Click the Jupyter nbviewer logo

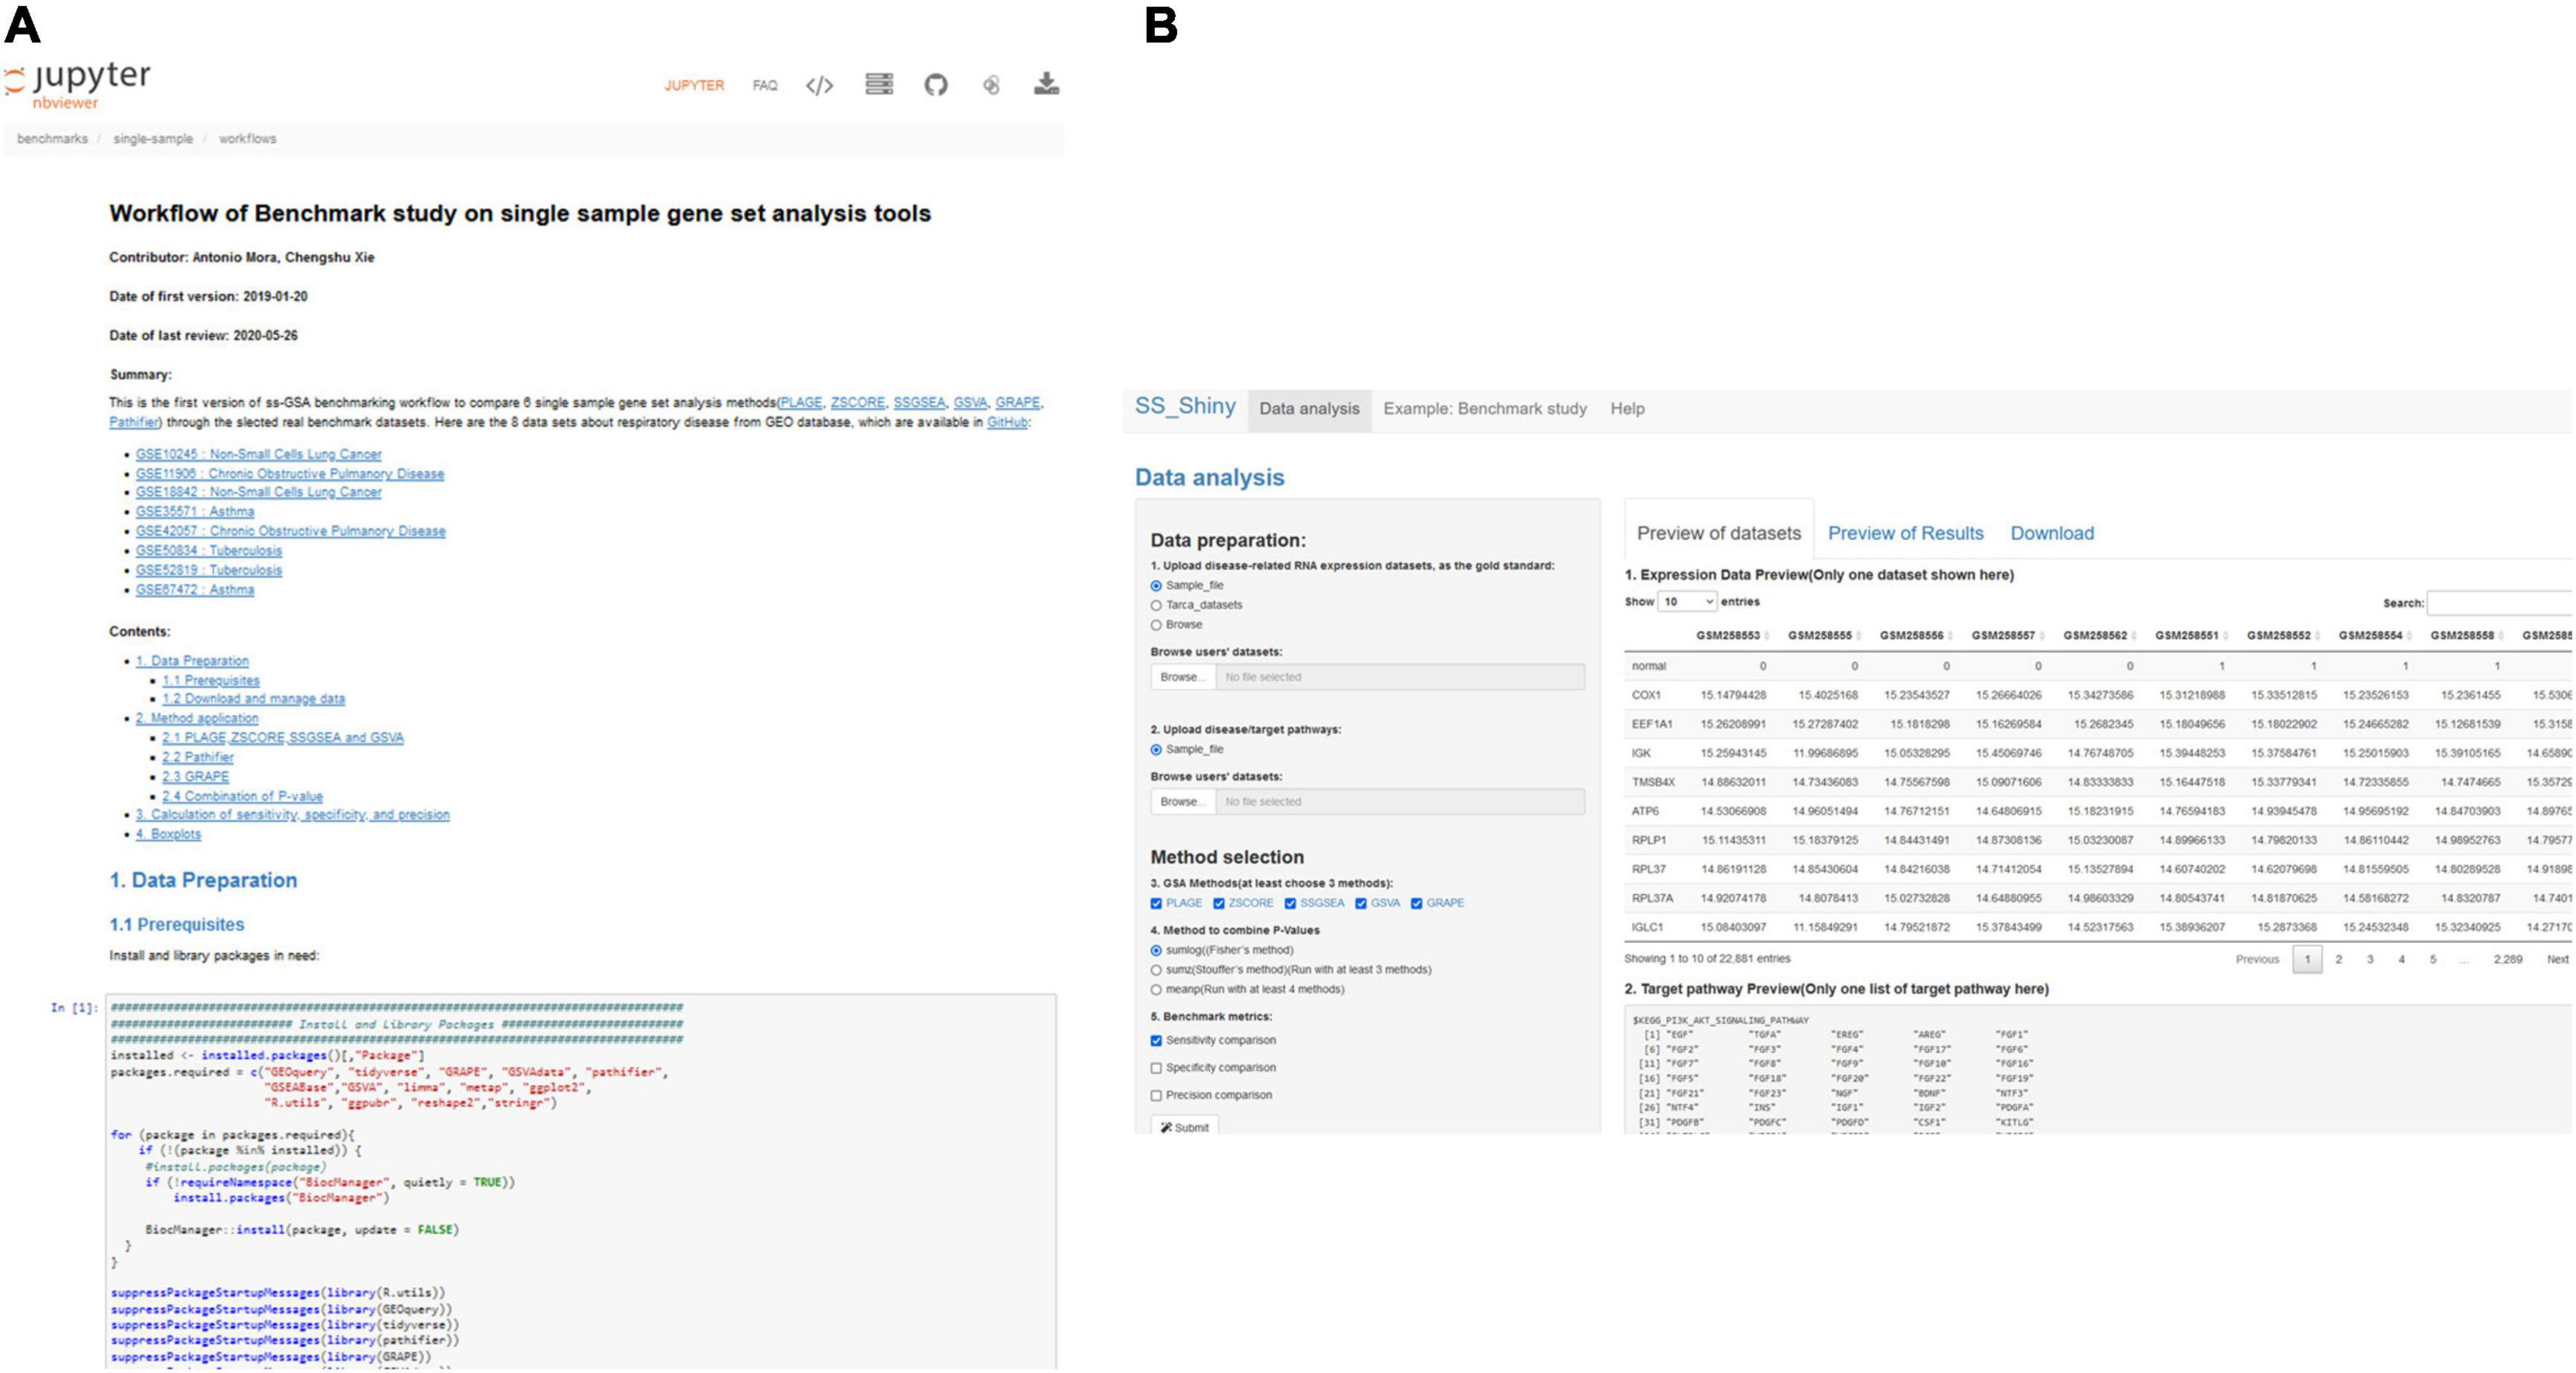click(78, 85)
